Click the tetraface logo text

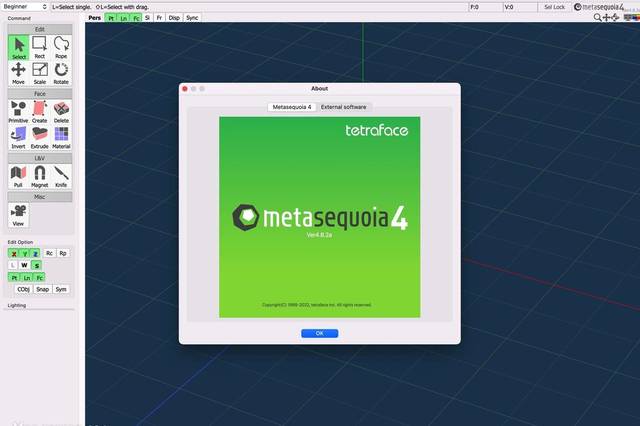click(377, 130)
